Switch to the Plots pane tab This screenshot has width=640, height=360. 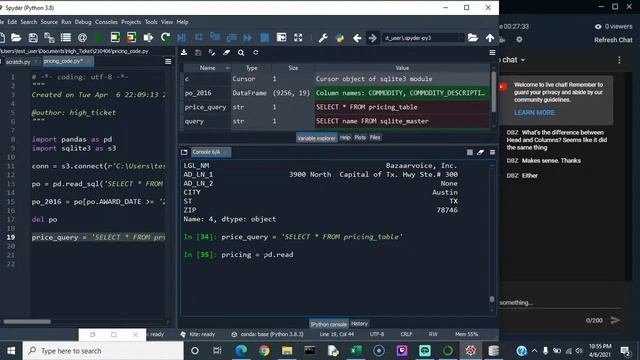coord(360,138)
